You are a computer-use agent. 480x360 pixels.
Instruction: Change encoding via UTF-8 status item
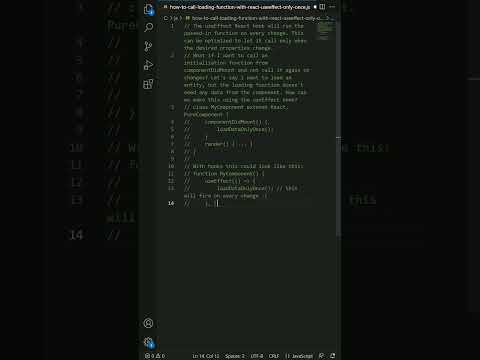(x=257, y=356)
